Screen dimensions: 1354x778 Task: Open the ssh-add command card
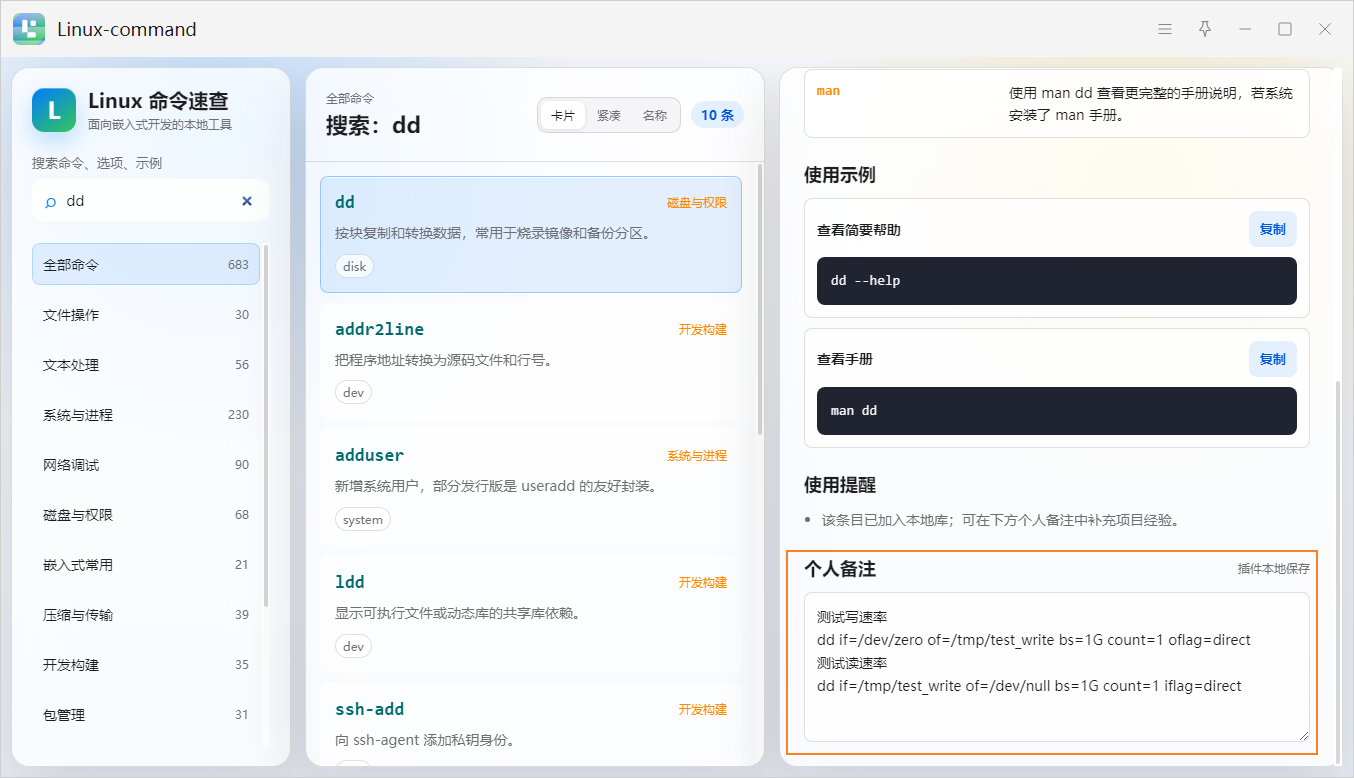(x=531, y=725)
